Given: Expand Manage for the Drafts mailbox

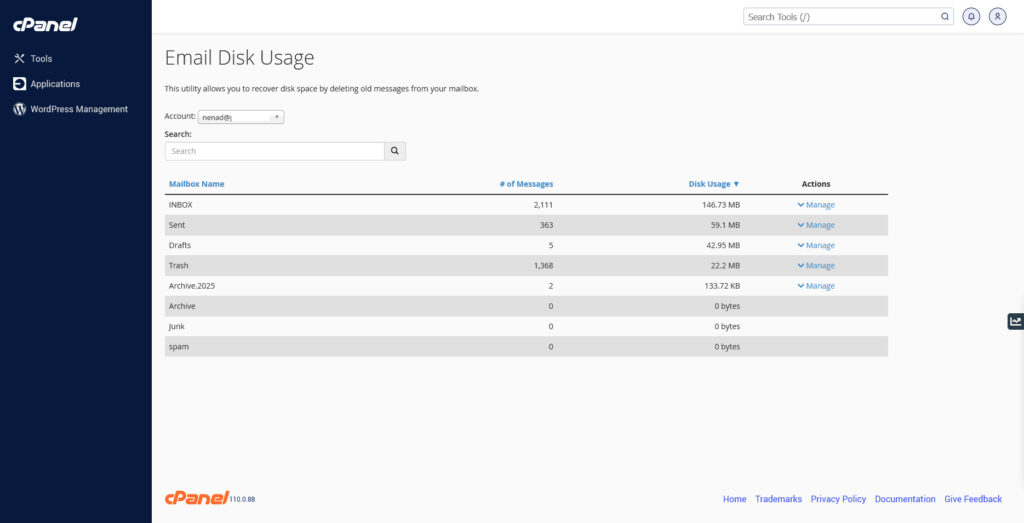Looking at the screenshot, I should click(x=816, y=245).
